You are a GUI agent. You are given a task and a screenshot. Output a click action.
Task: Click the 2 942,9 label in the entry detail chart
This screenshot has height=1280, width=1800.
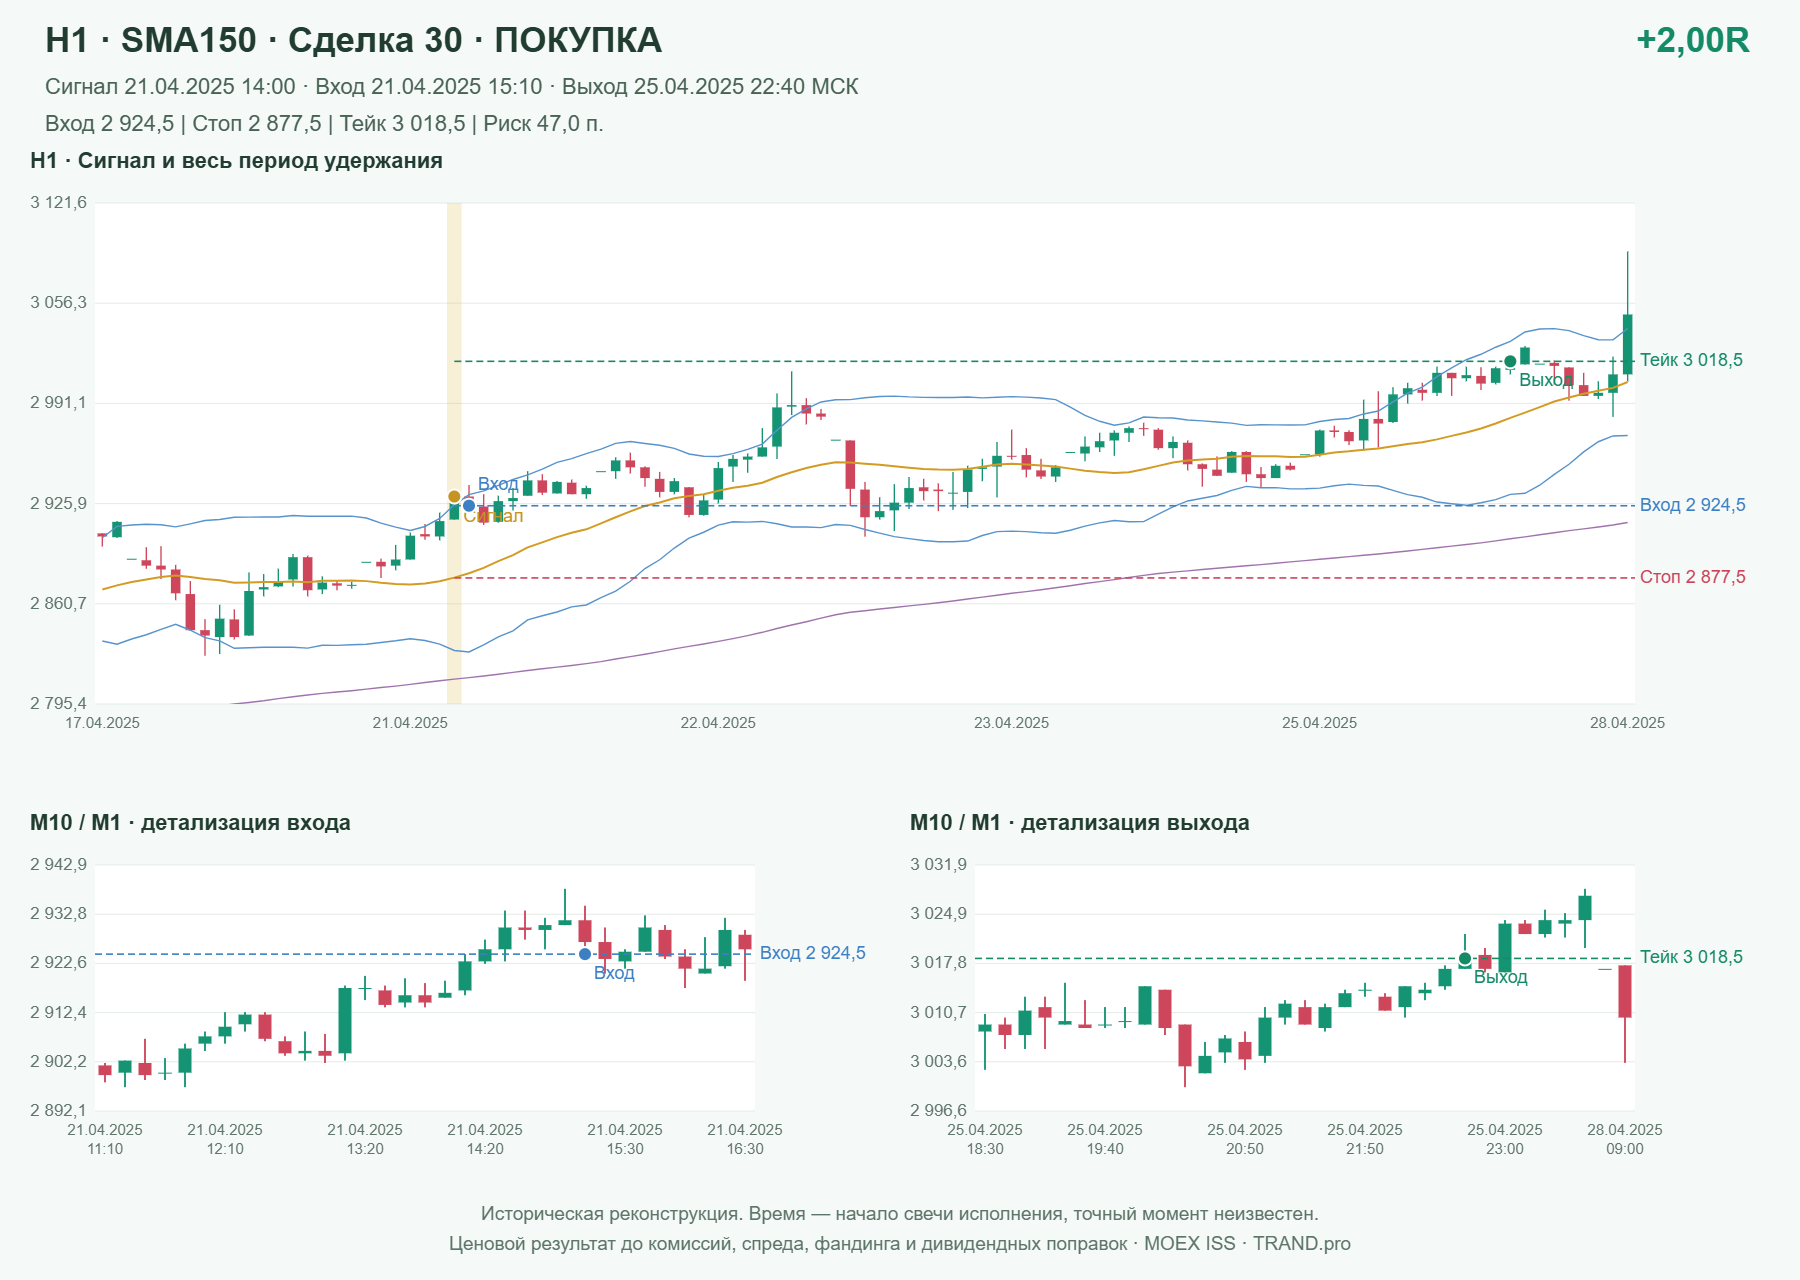pos(59,865)
